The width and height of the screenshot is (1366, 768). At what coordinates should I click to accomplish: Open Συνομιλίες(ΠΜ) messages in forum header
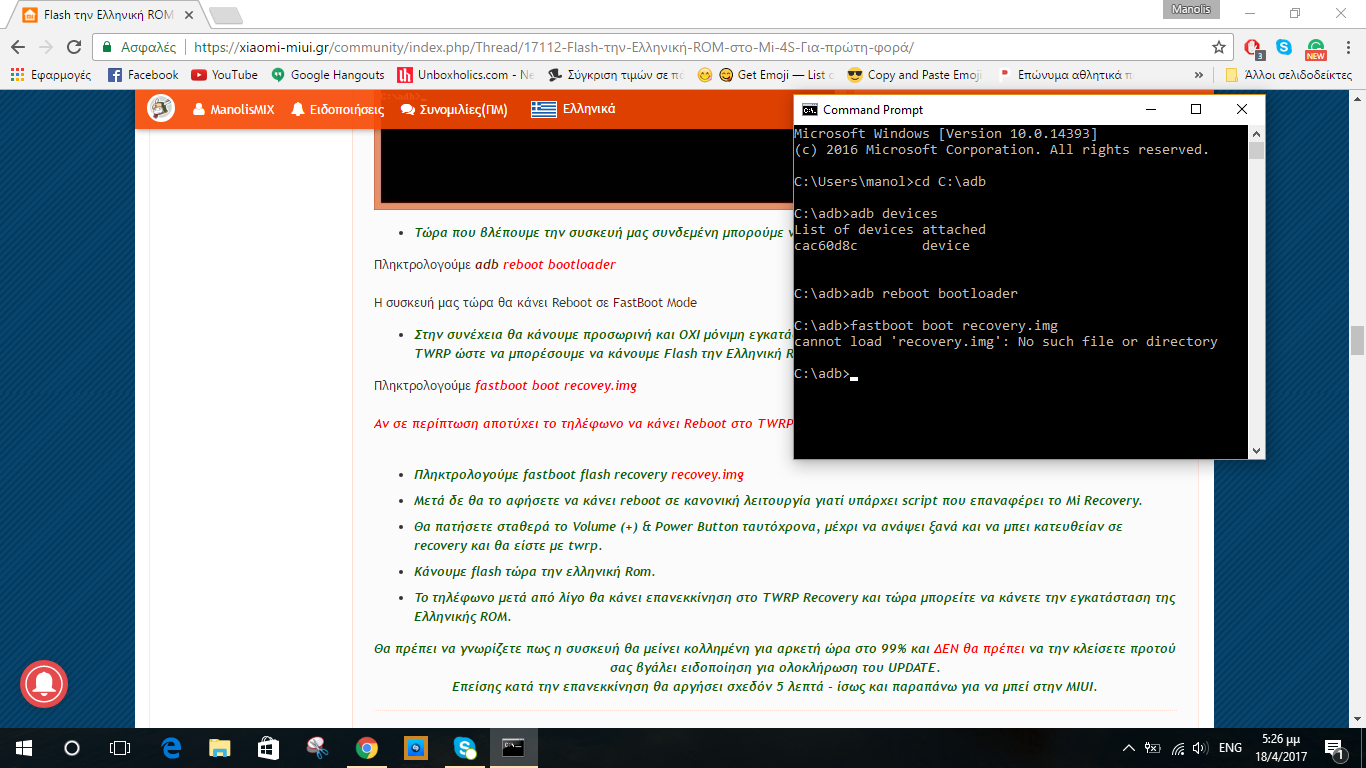click(454, 110)
